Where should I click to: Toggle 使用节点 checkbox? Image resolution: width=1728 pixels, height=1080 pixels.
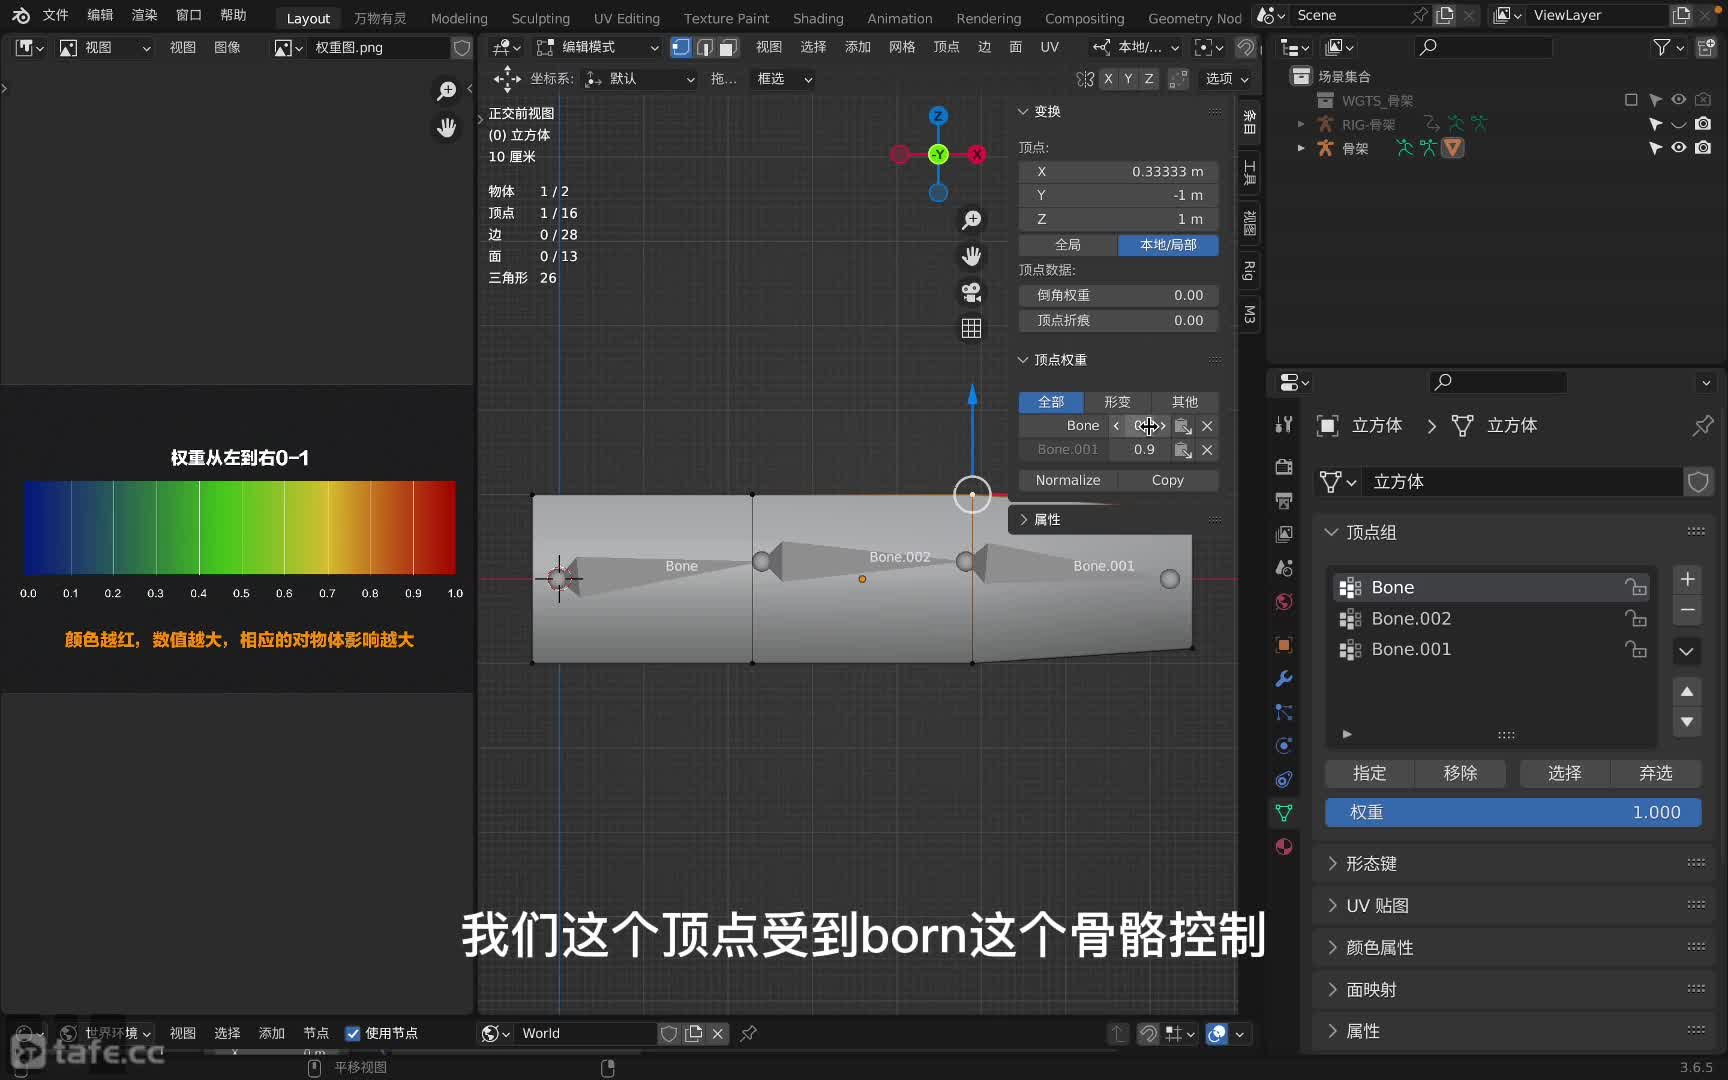352,1033
